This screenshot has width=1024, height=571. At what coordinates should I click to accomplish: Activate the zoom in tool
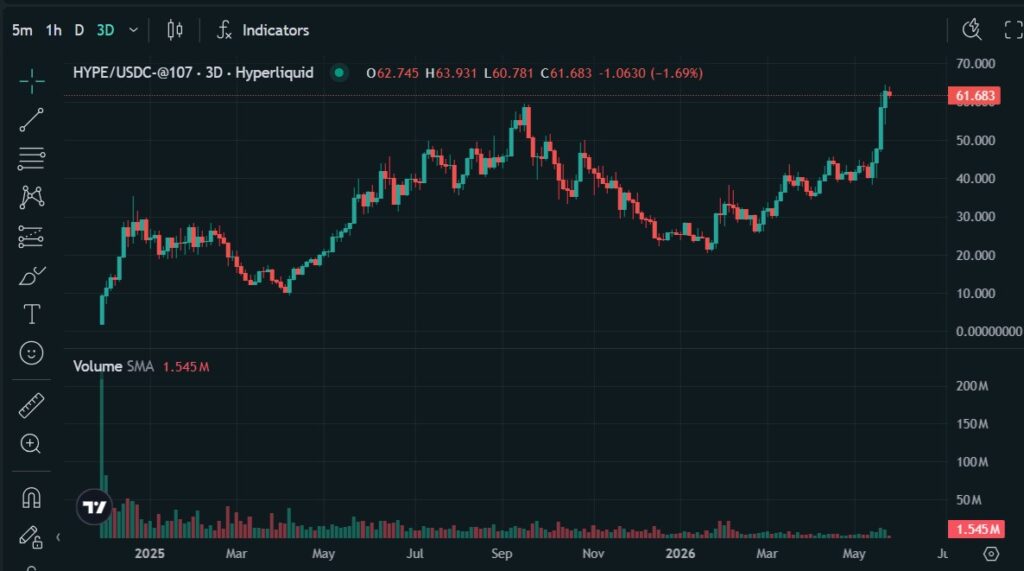31,444
